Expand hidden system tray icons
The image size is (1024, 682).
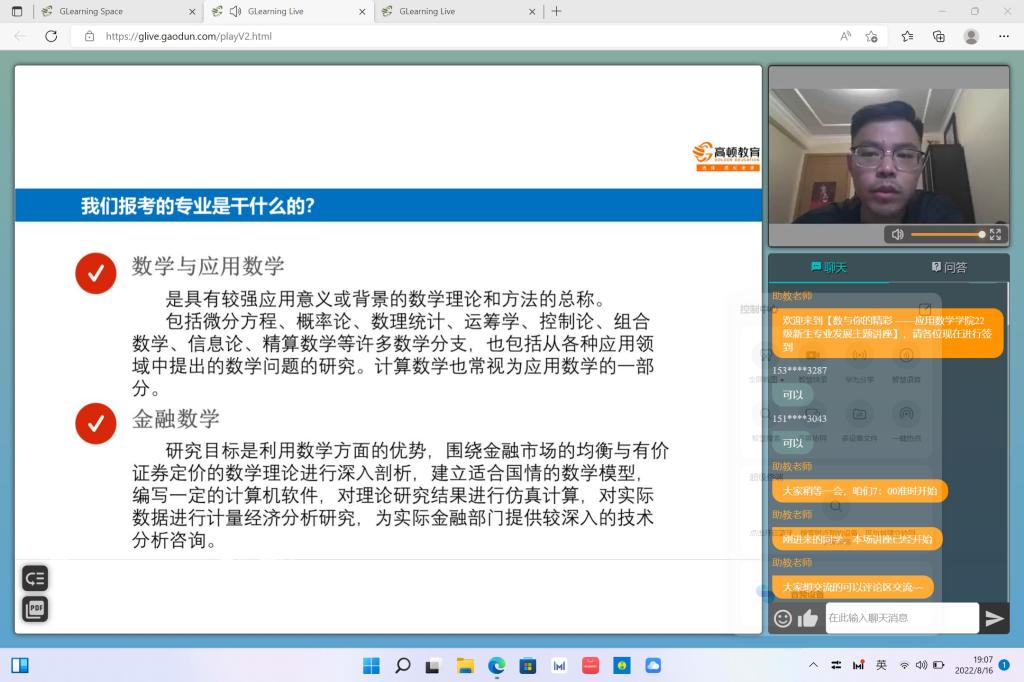click(x=813, y=665)
